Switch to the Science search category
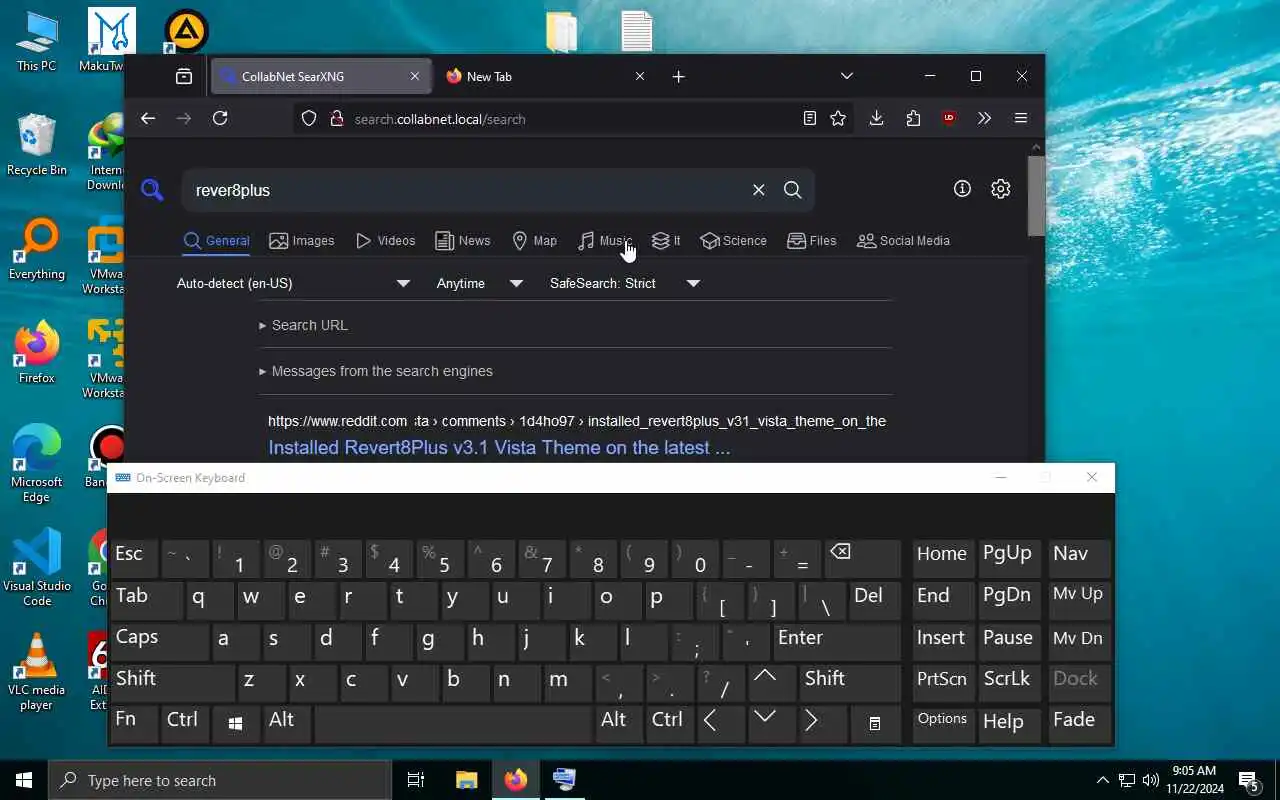The width and height of the screenshot is (1280, 800). (734, 241)
